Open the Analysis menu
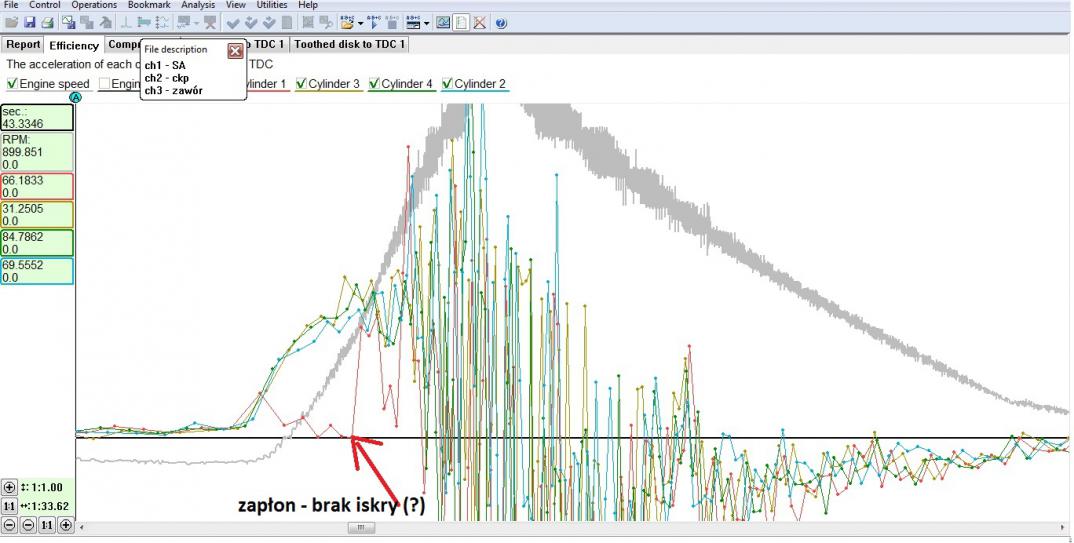Screen dimensions: 1074x543 coord(198,5)
